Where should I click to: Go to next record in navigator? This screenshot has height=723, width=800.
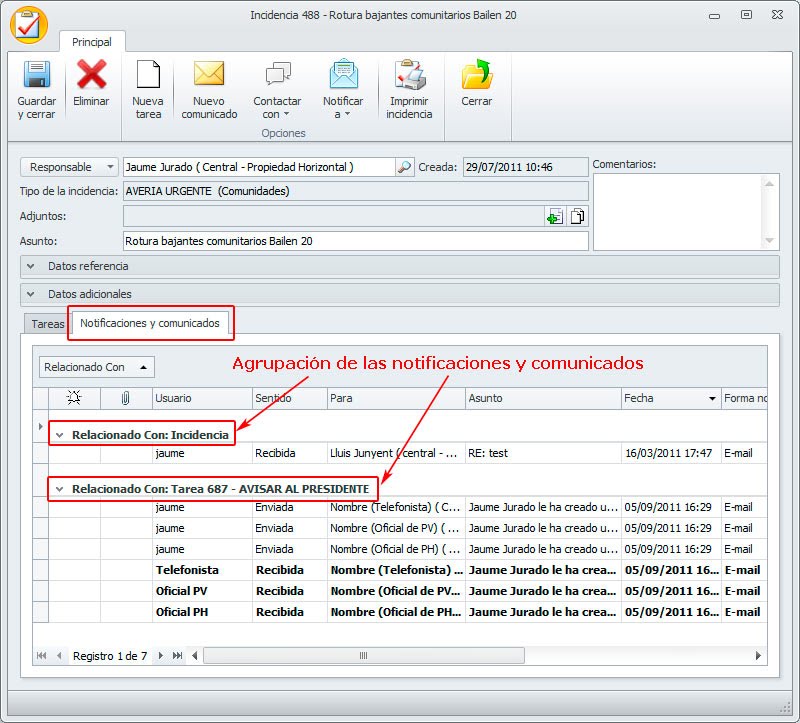(161, 656)
